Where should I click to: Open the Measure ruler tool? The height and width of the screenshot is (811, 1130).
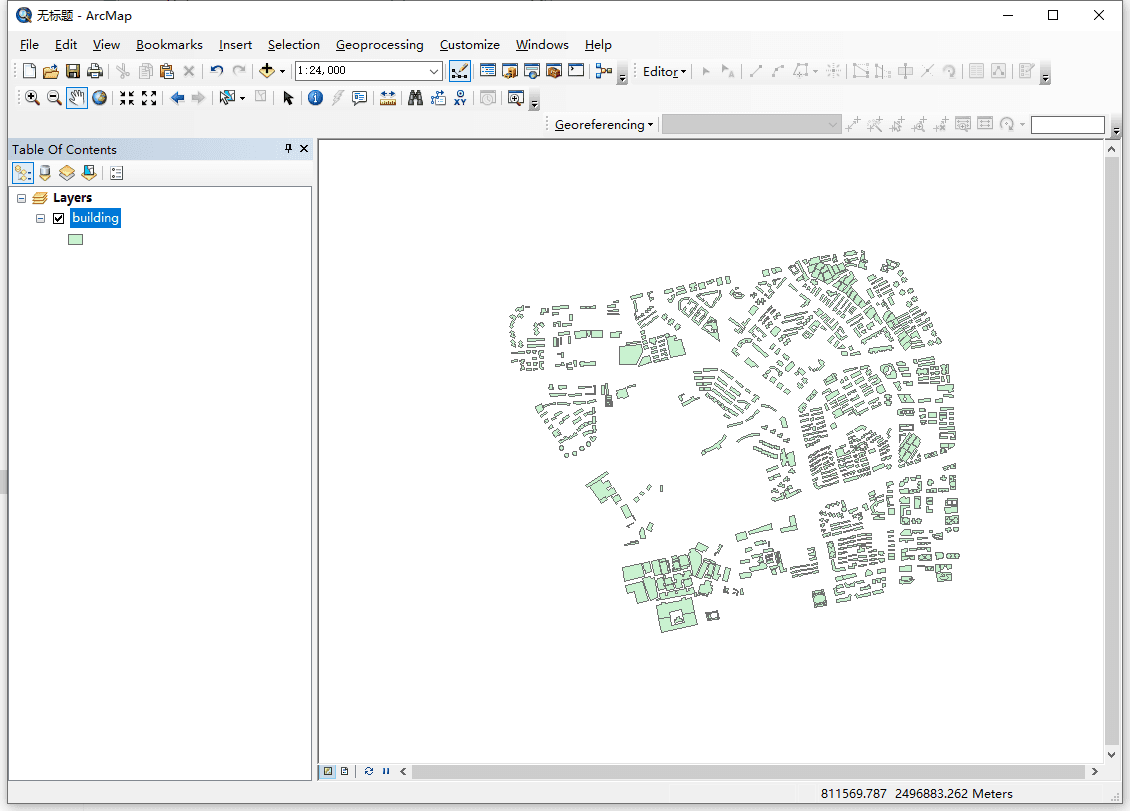[388, 98]
